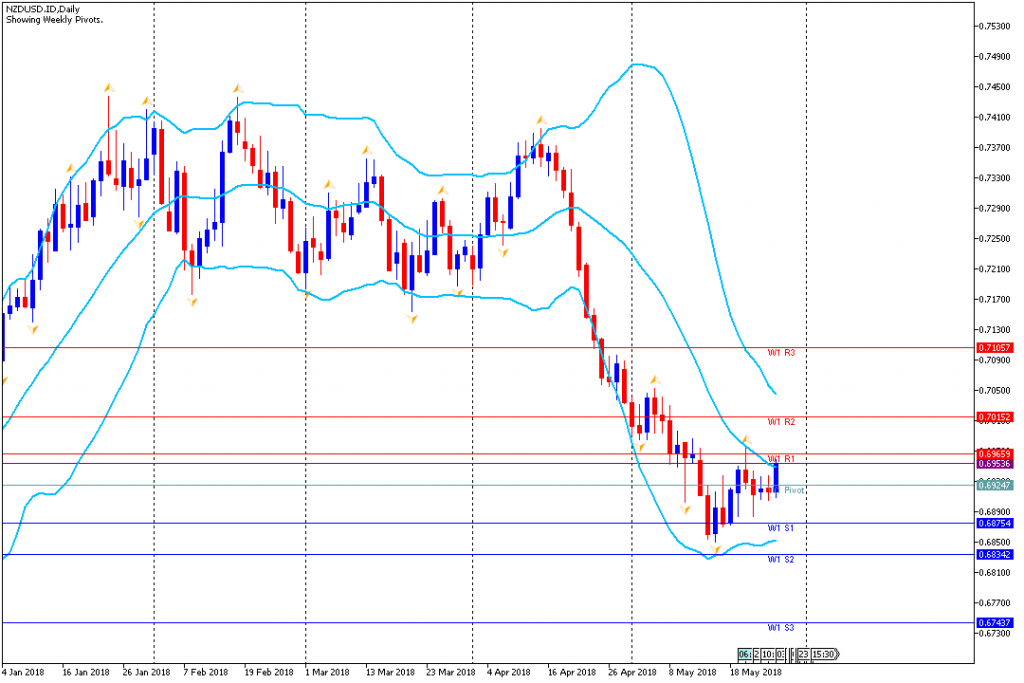Click the W1 R2 line label
The width and height of the screenshot is (1024, 683).
[781, 422]
